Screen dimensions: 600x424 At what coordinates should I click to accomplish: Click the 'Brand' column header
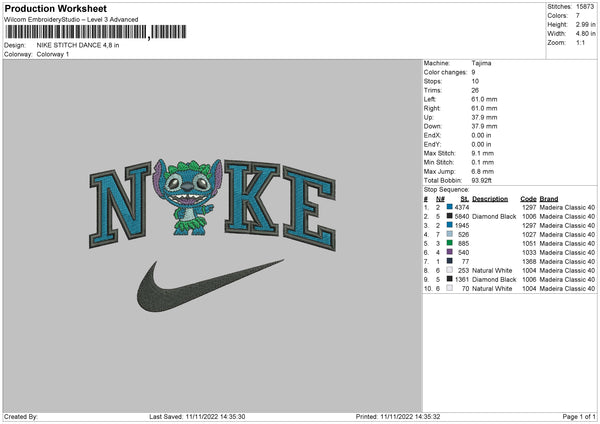pyautogui.click(x=549, y=199)
